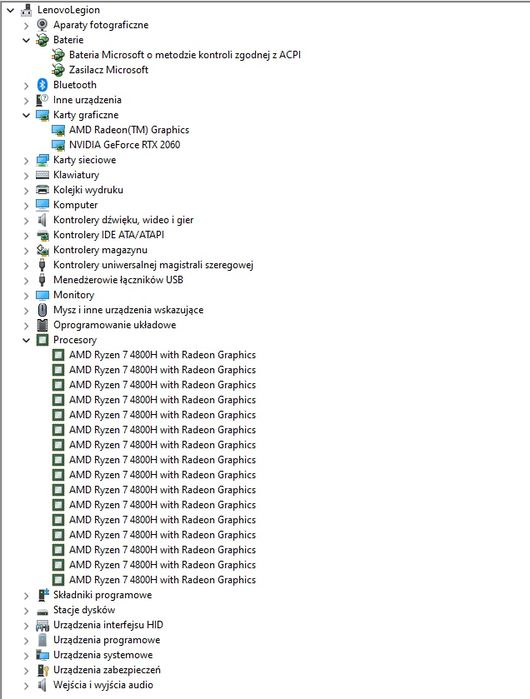
Task: Click the Karty sieciowe network icon
Action: 42,160
